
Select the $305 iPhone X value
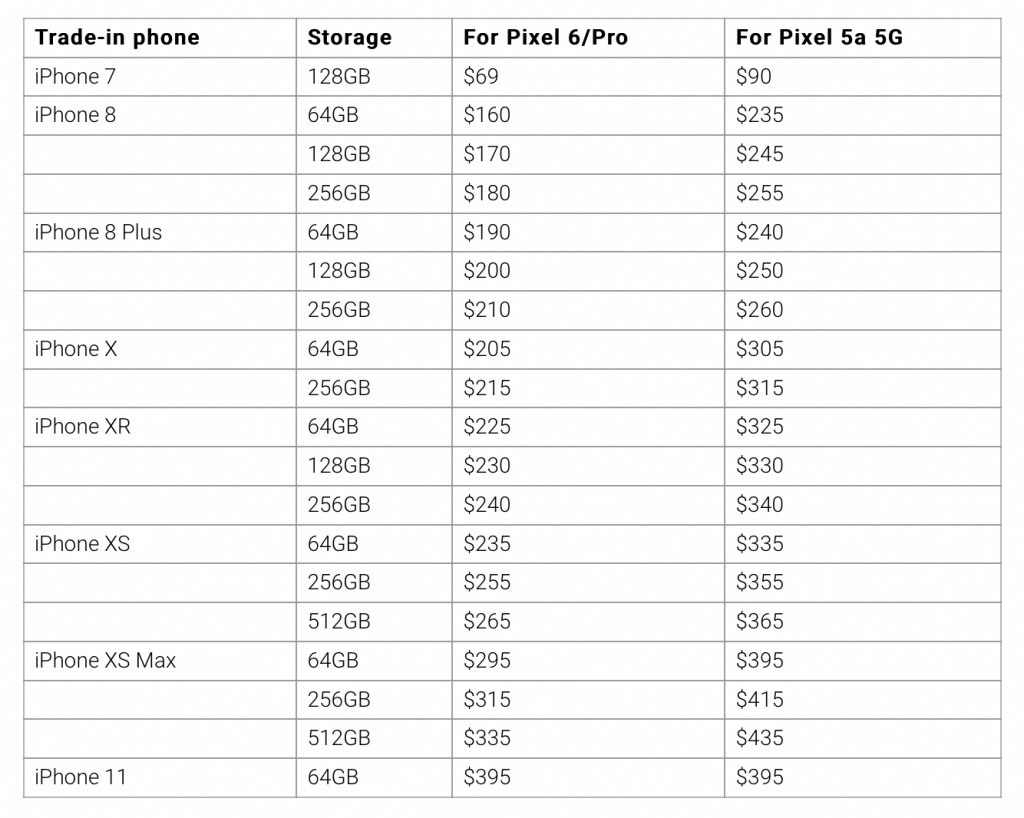760,349
